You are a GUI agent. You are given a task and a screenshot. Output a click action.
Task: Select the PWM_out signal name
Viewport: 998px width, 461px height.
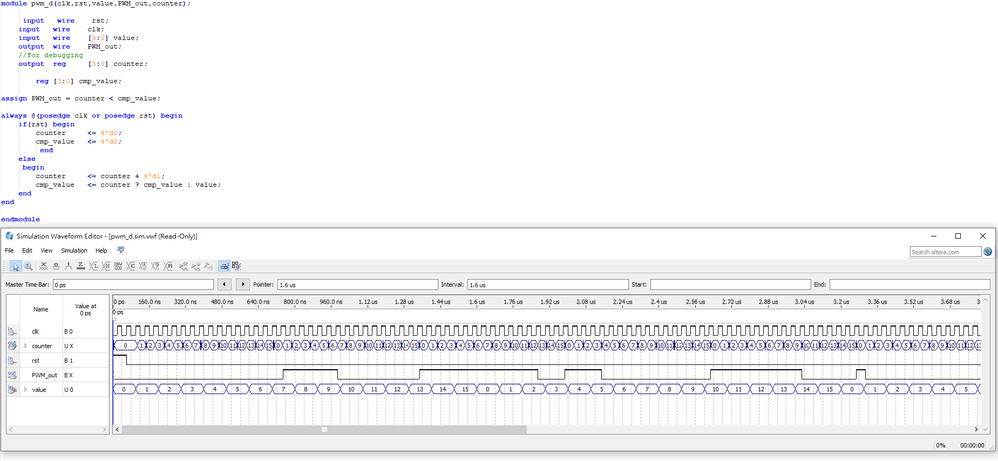point(45,375)
